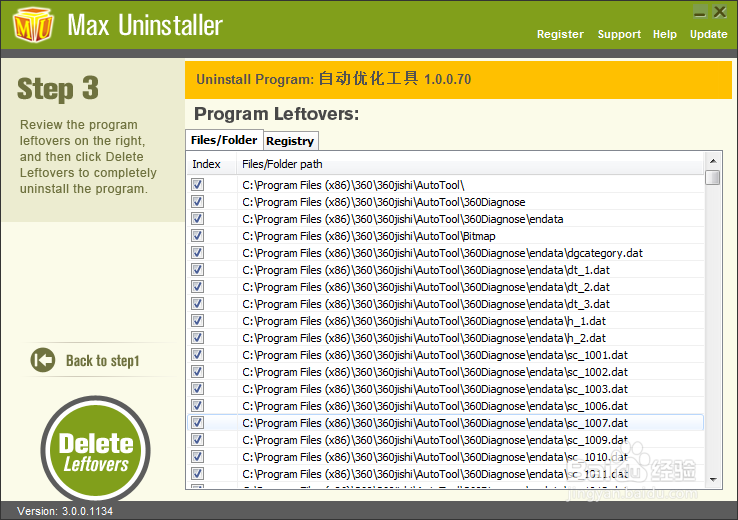This screenshot has height=520, width=738.
Task: Toggle the dt_3.dat checkbox
Action: (198, 303)
